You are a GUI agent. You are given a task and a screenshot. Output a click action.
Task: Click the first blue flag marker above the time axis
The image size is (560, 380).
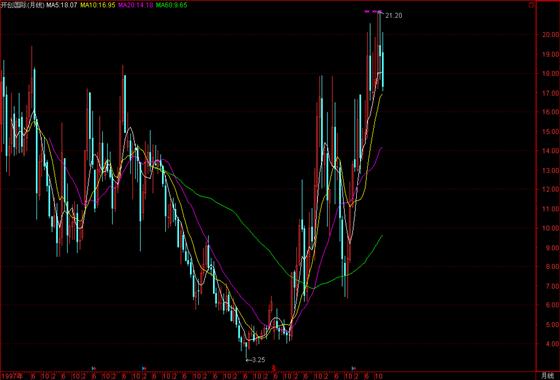[94, 368]
